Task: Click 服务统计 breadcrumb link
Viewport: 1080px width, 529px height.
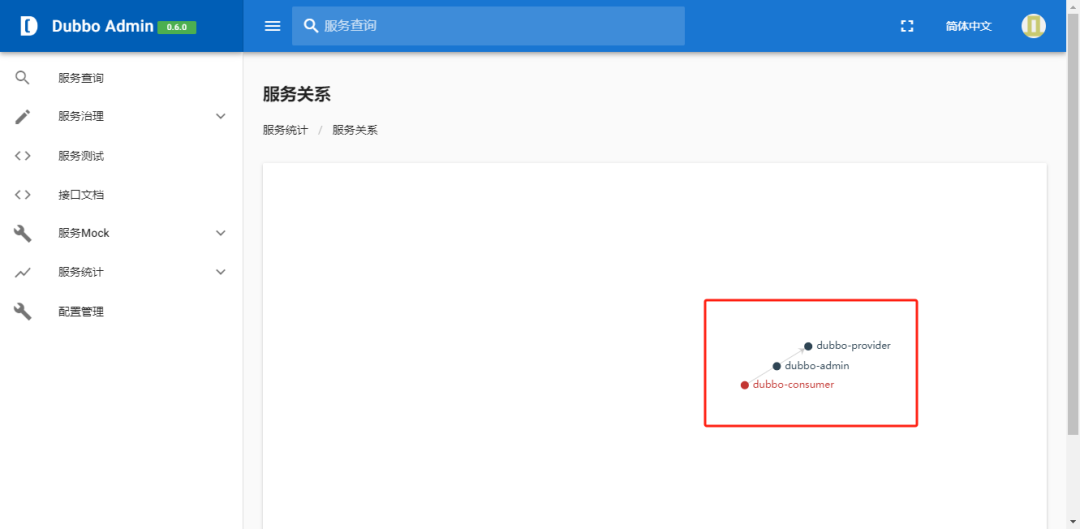Action: point(285,129)
